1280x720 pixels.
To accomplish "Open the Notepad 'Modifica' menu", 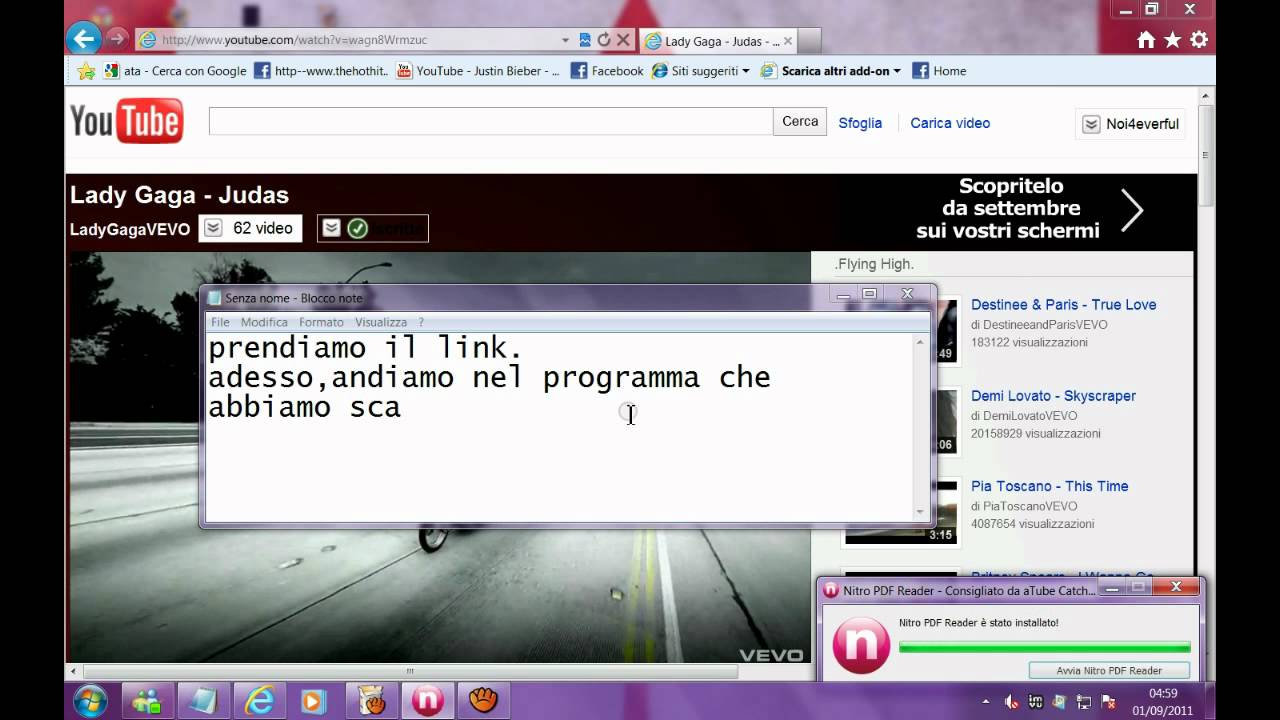I will (264, 322).
